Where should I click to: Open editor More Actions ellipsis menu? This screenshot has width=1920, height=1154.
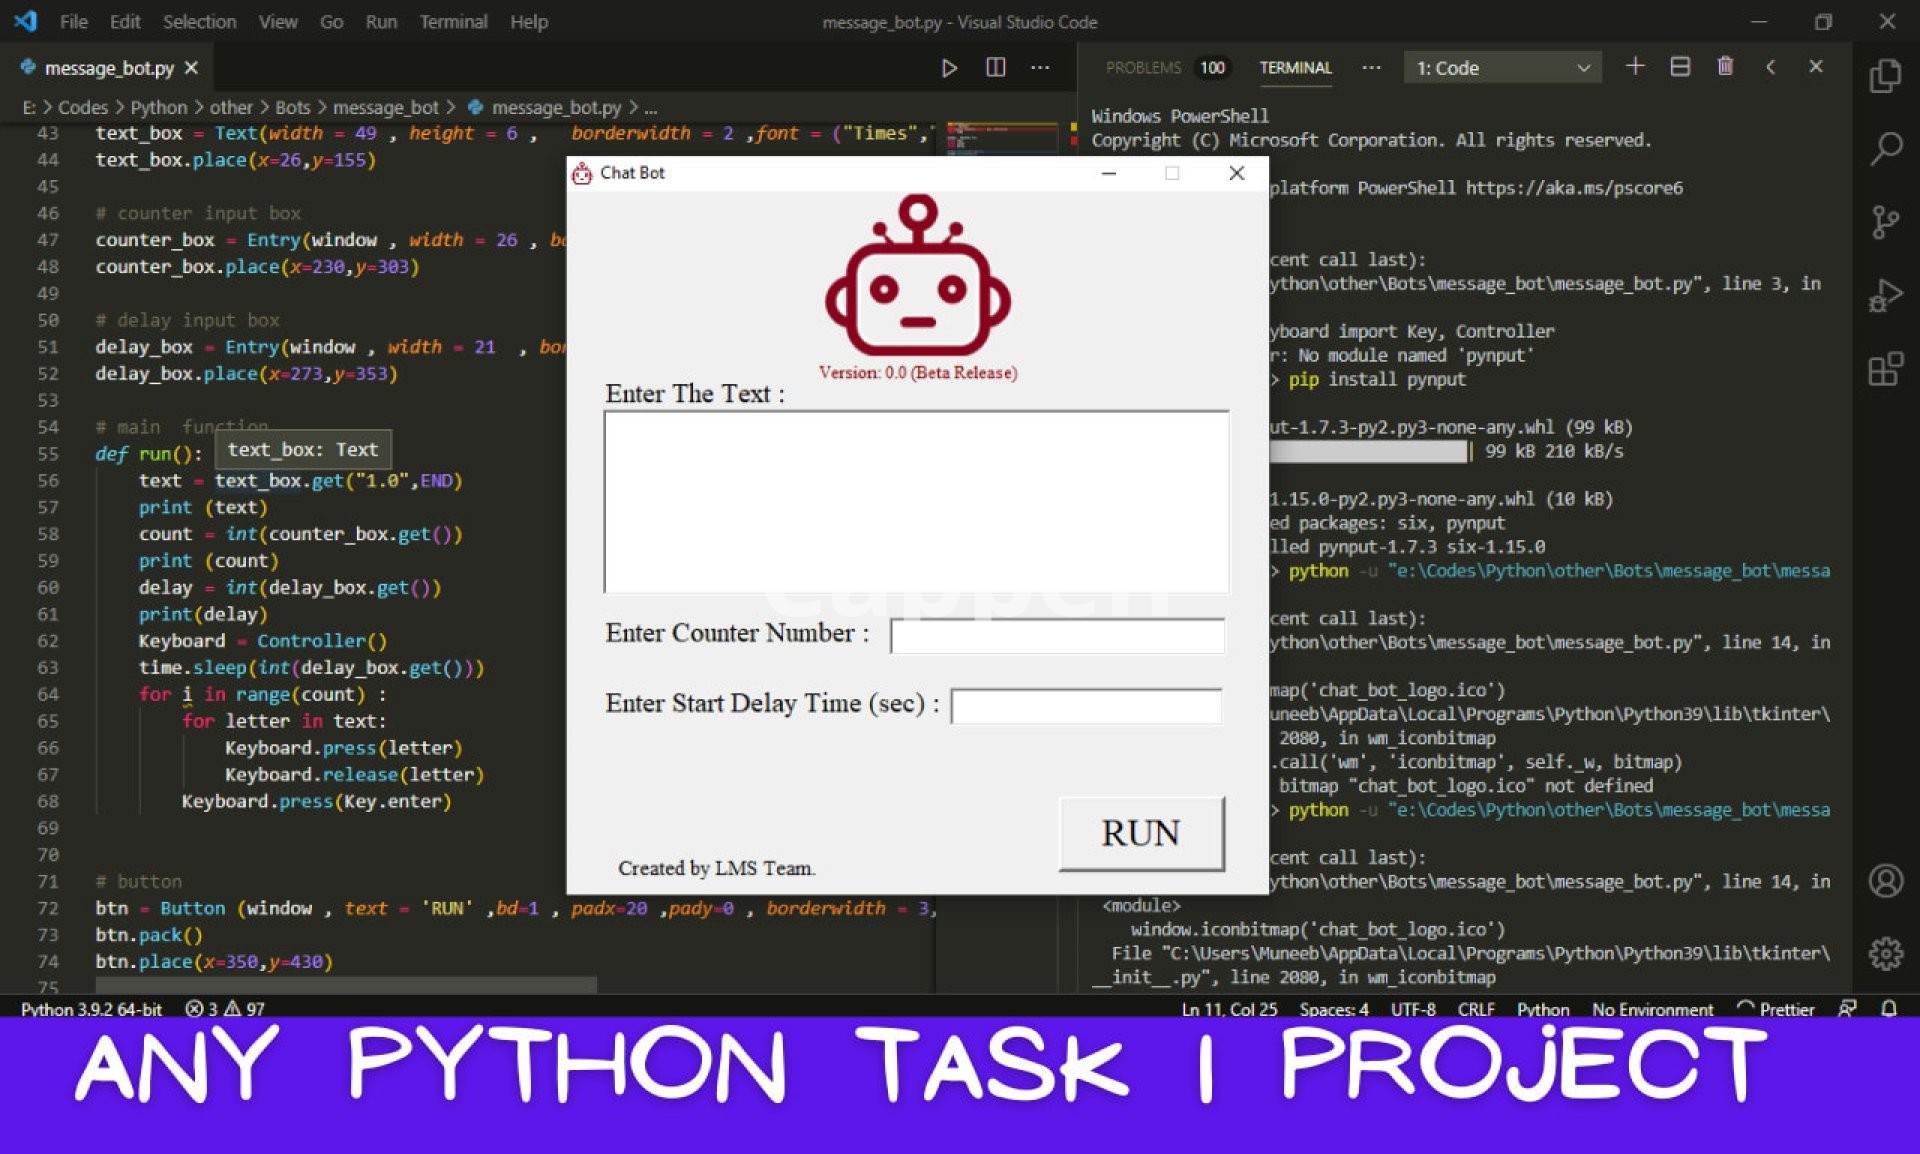(x=1040, y=68)
